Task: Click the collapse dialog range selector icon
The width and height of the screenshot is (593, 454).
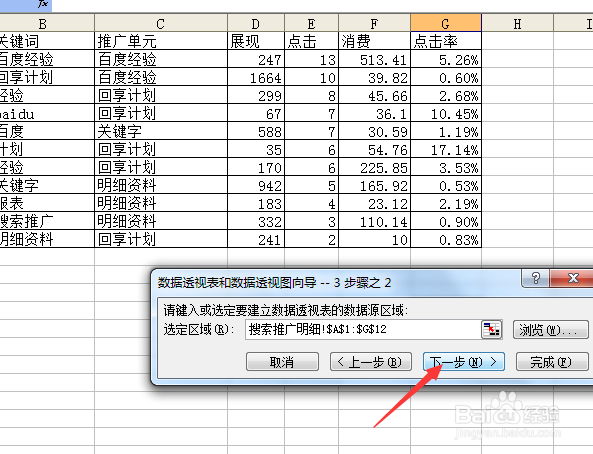Action: pos(491,330)
